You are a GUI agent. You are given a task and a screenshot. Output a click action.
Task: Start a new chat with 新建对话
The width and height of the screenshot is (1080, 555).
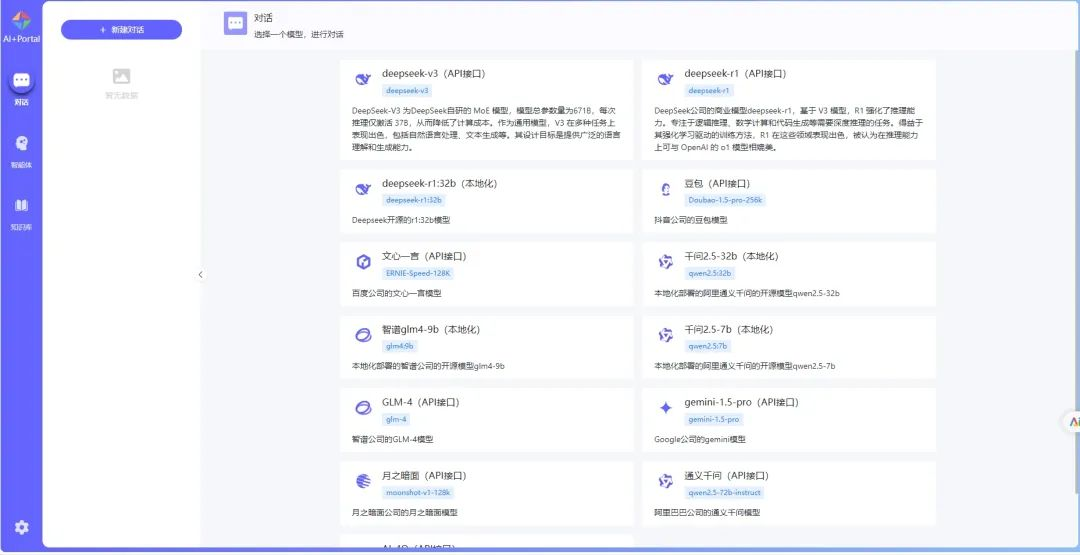coord(121,30)
